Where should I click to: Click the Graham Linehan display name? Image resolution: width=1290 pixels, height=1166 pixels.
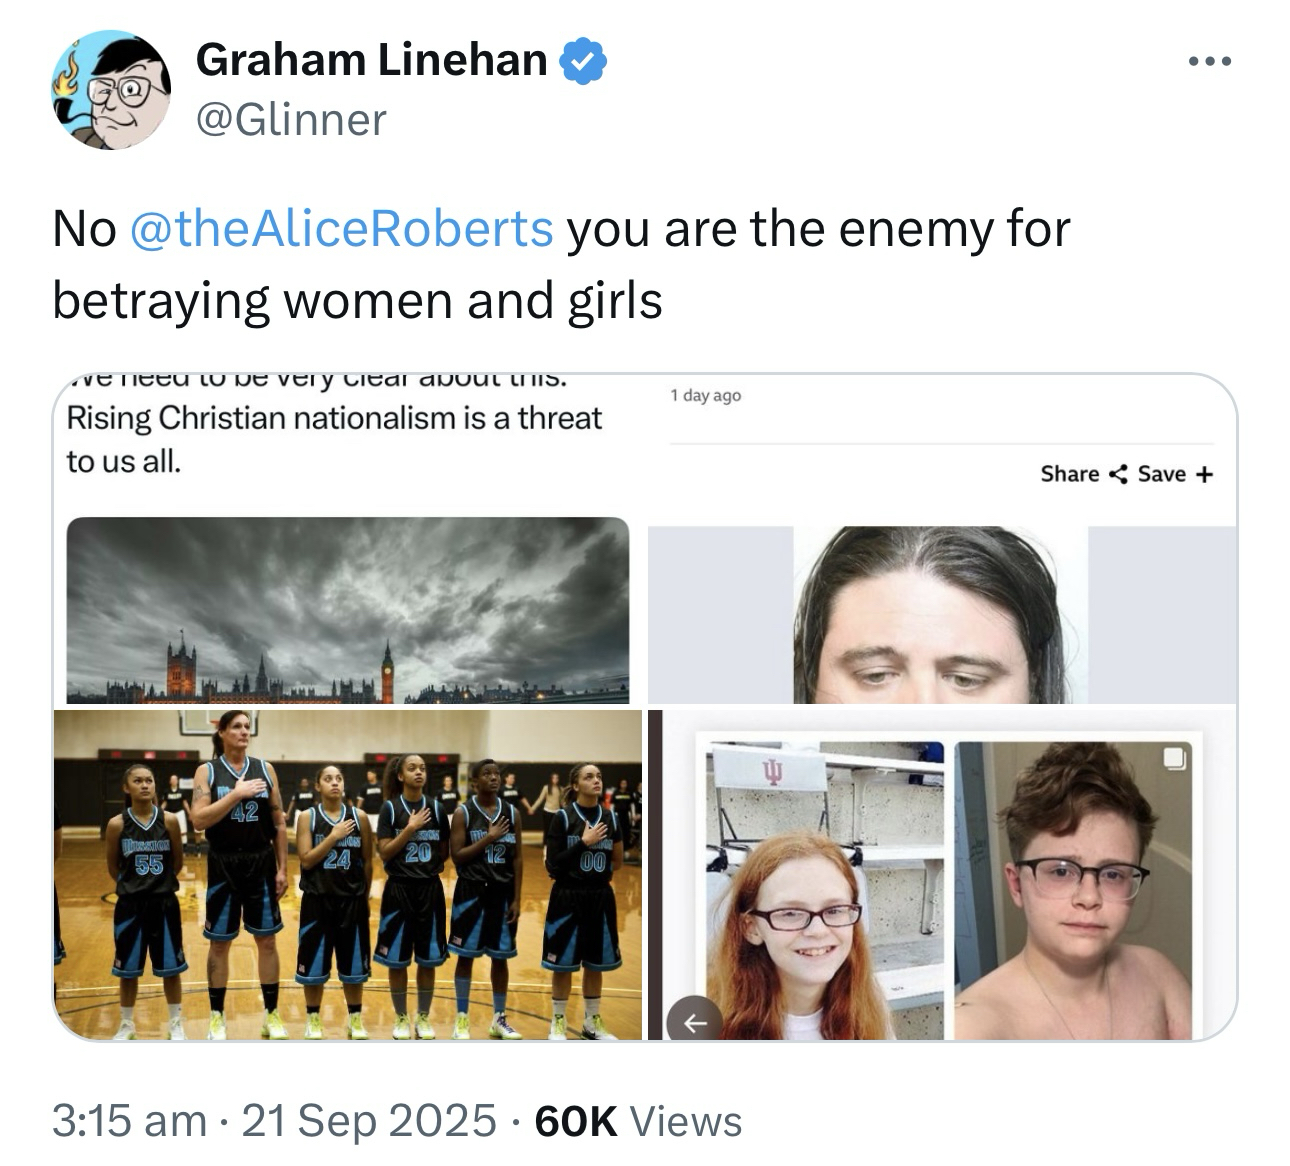tap(372, 60)
